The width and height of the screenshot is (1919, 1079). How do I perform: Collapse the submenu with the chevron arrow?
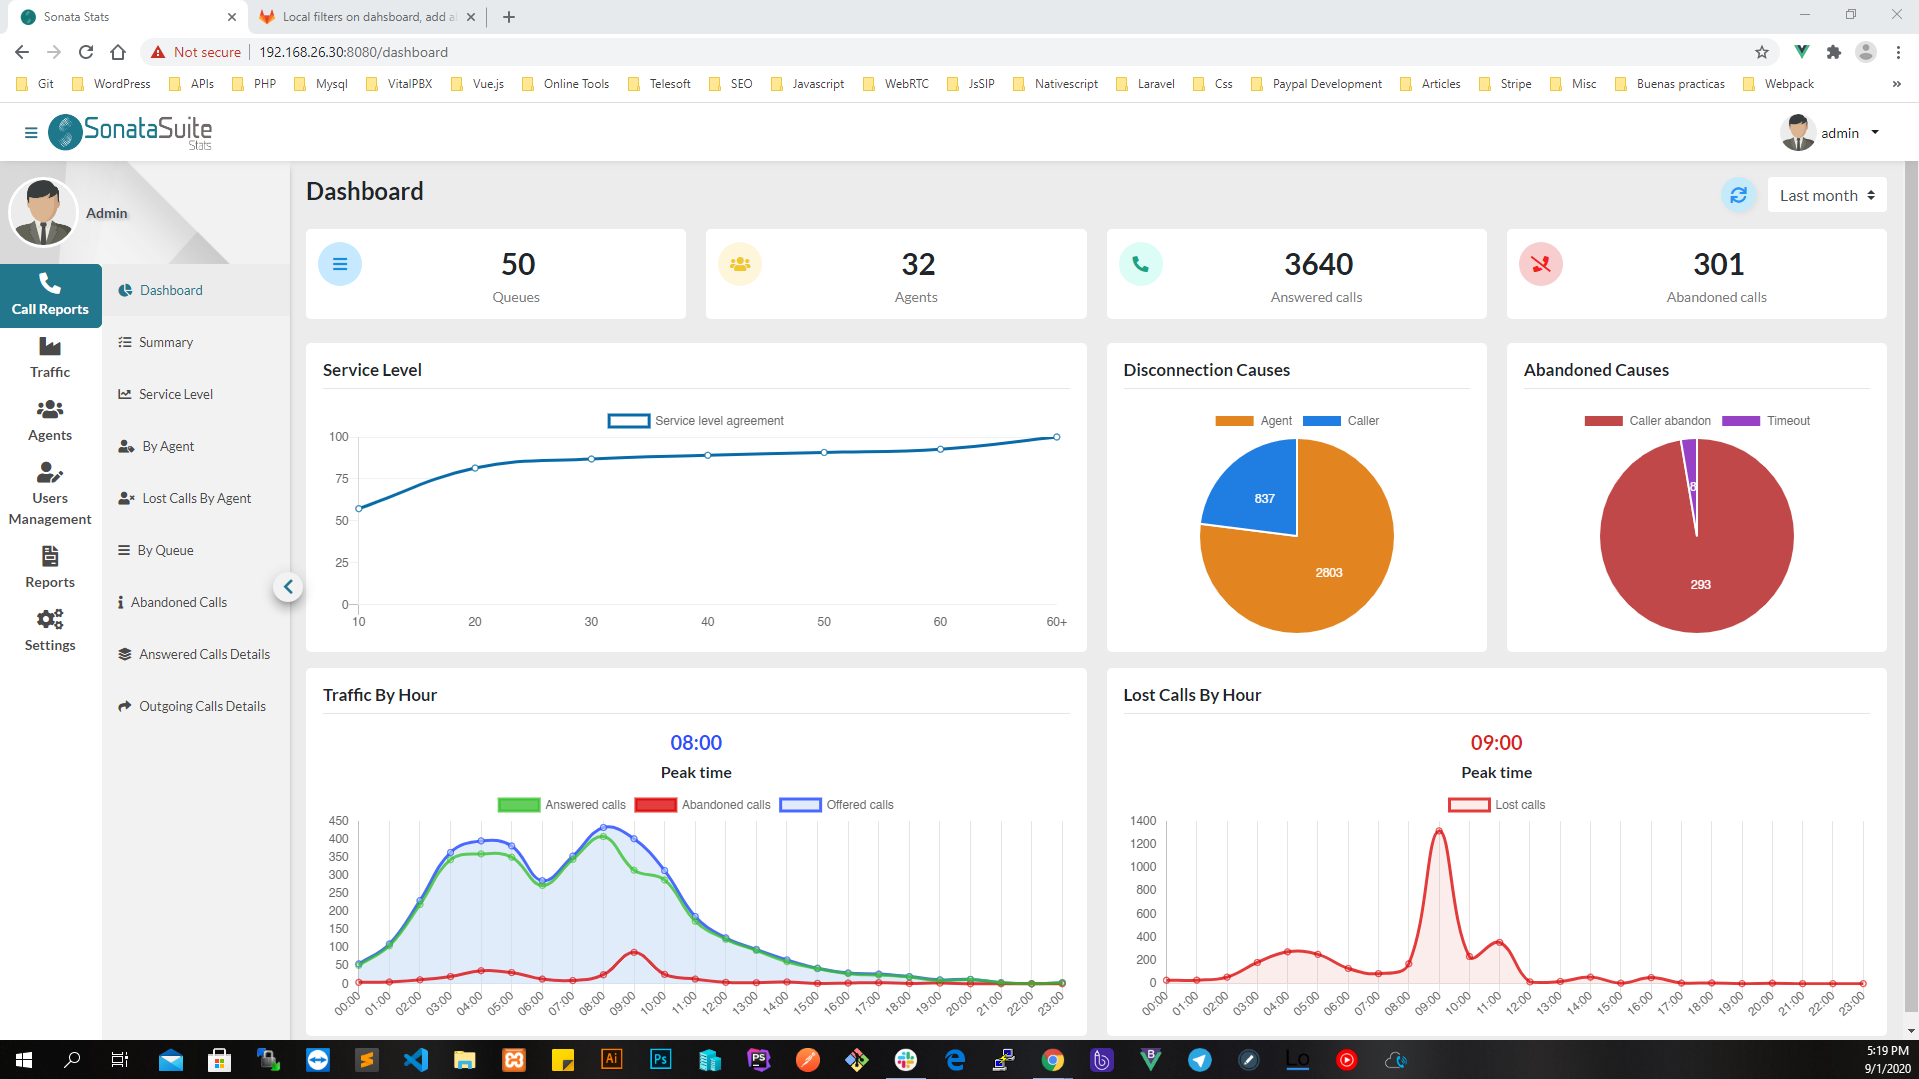[288, 587]
